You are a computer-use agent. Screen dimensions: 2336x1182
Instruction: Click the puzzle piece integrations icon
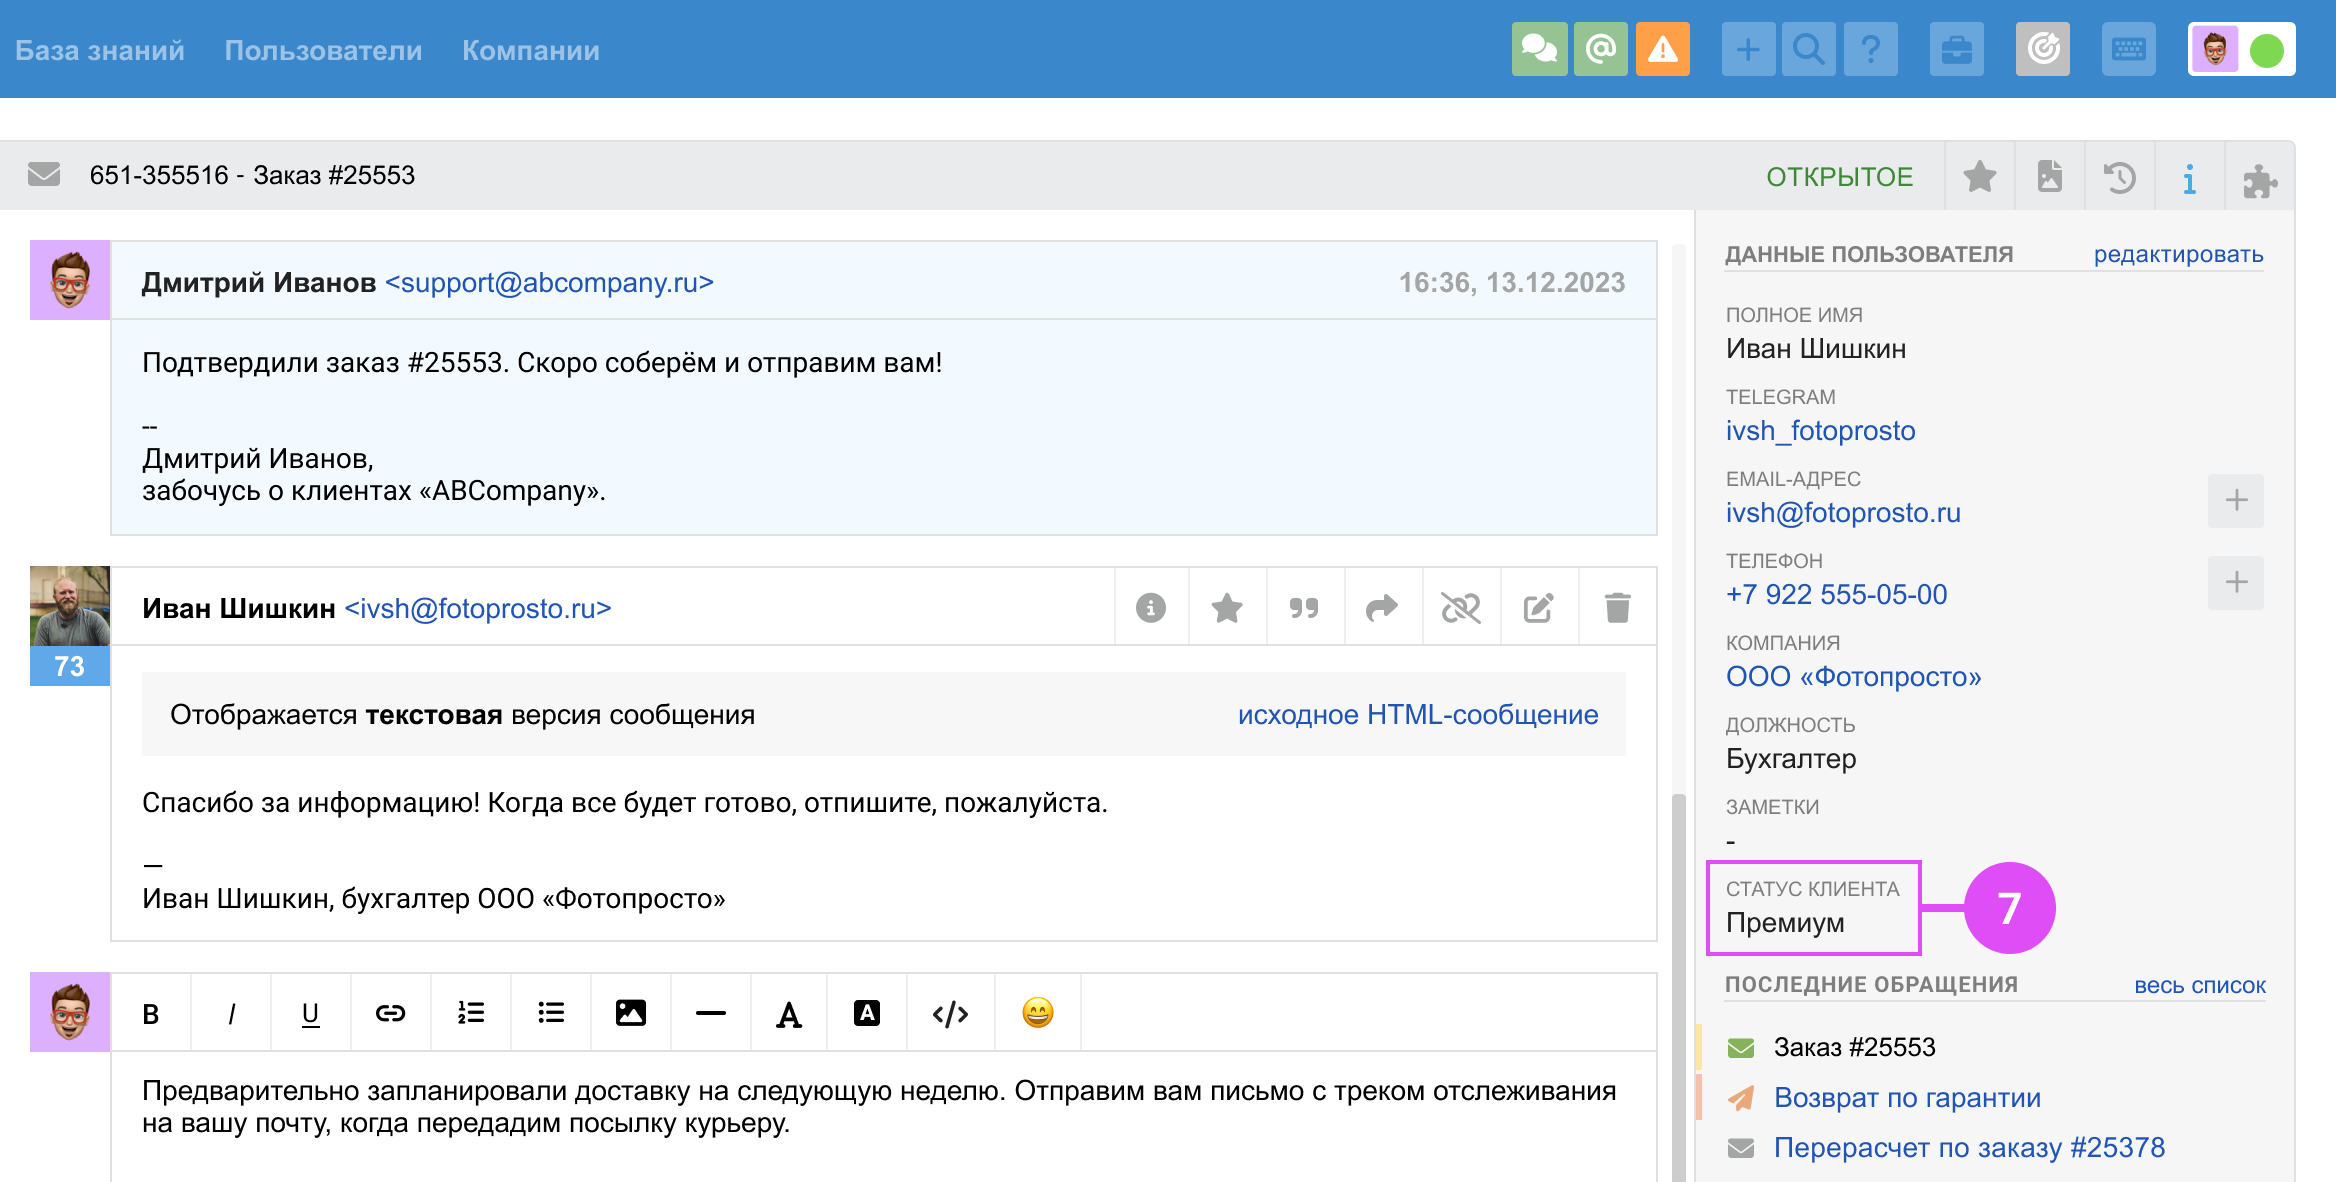pyautogui.click(x=2259, y=179)
